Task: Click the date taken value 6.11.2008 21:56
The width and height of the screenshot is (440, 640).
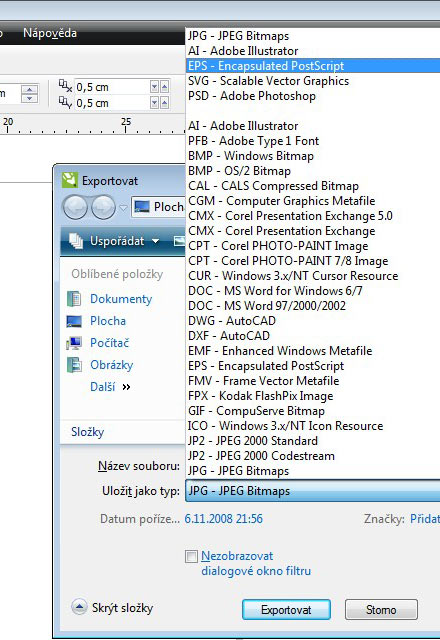Action: point(224,519)
